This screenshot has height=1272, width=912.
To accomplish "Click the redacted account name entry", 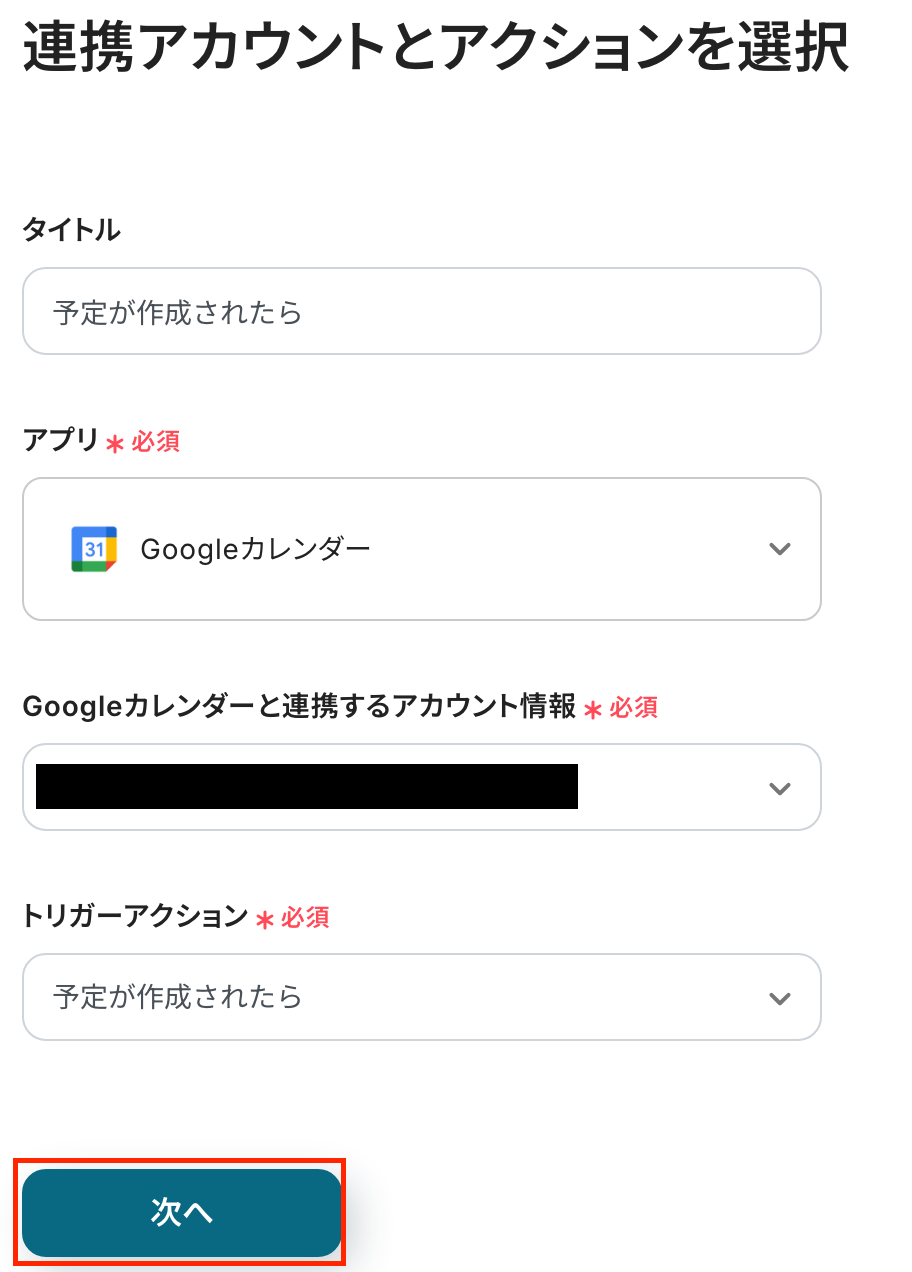I will [306, 787].
